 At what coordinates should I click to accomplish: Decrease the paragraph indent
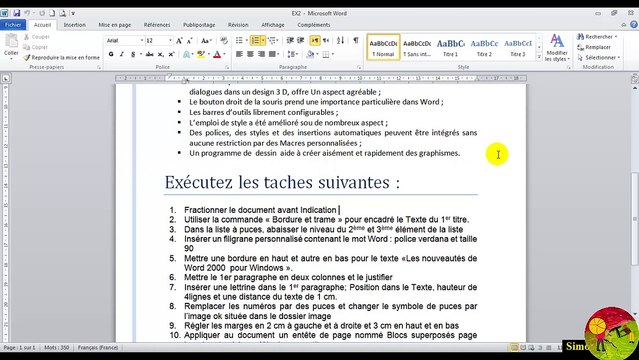(290, 40)
